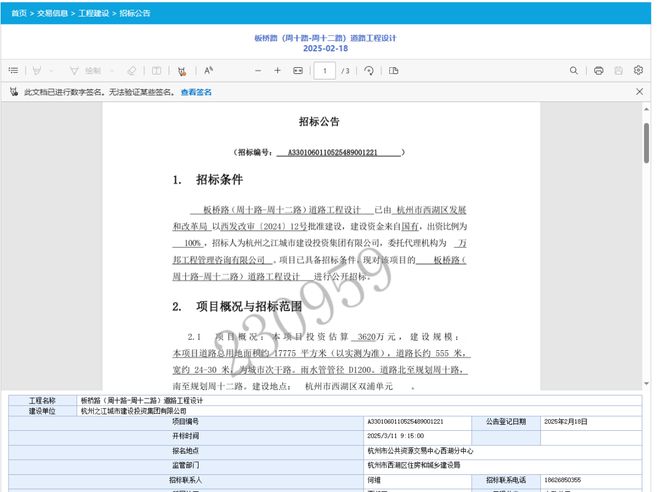Viewport: 660px width, 492px height.
Task: Open search in PDF document
Action: coord(574,70)
